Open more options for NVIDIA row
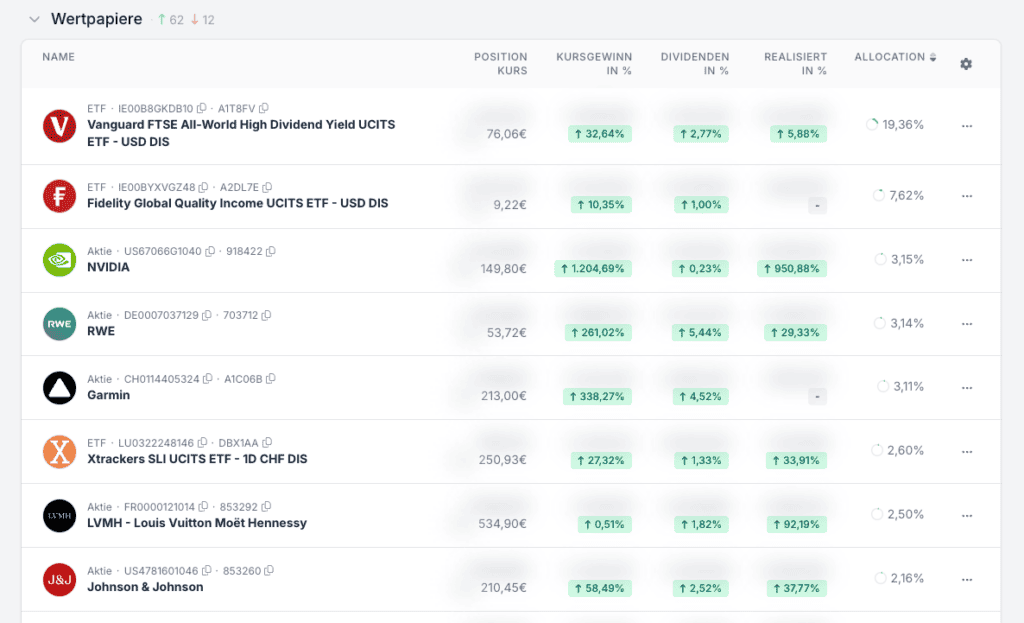 coord(966,260)
